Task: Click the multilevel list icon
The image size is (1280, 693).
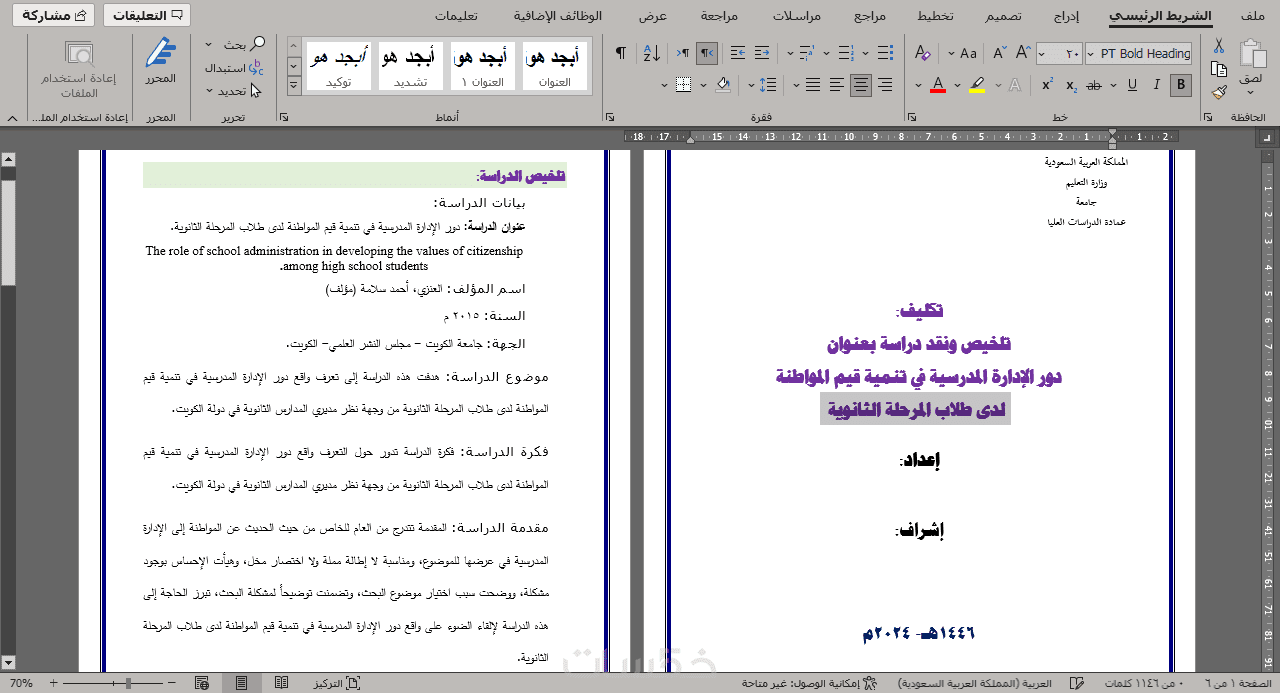Action: (x=806, y=53)
